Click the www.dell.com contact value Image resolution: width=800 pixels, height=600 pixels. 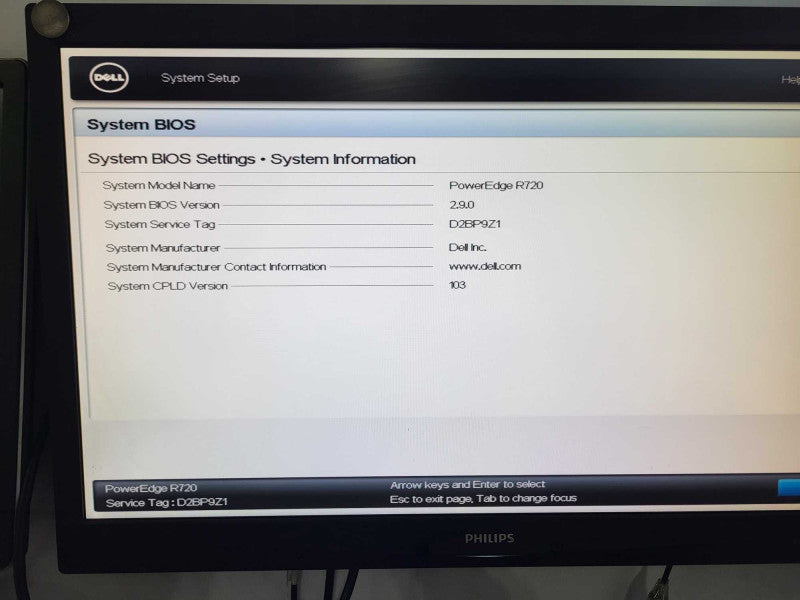coord(485,266)
